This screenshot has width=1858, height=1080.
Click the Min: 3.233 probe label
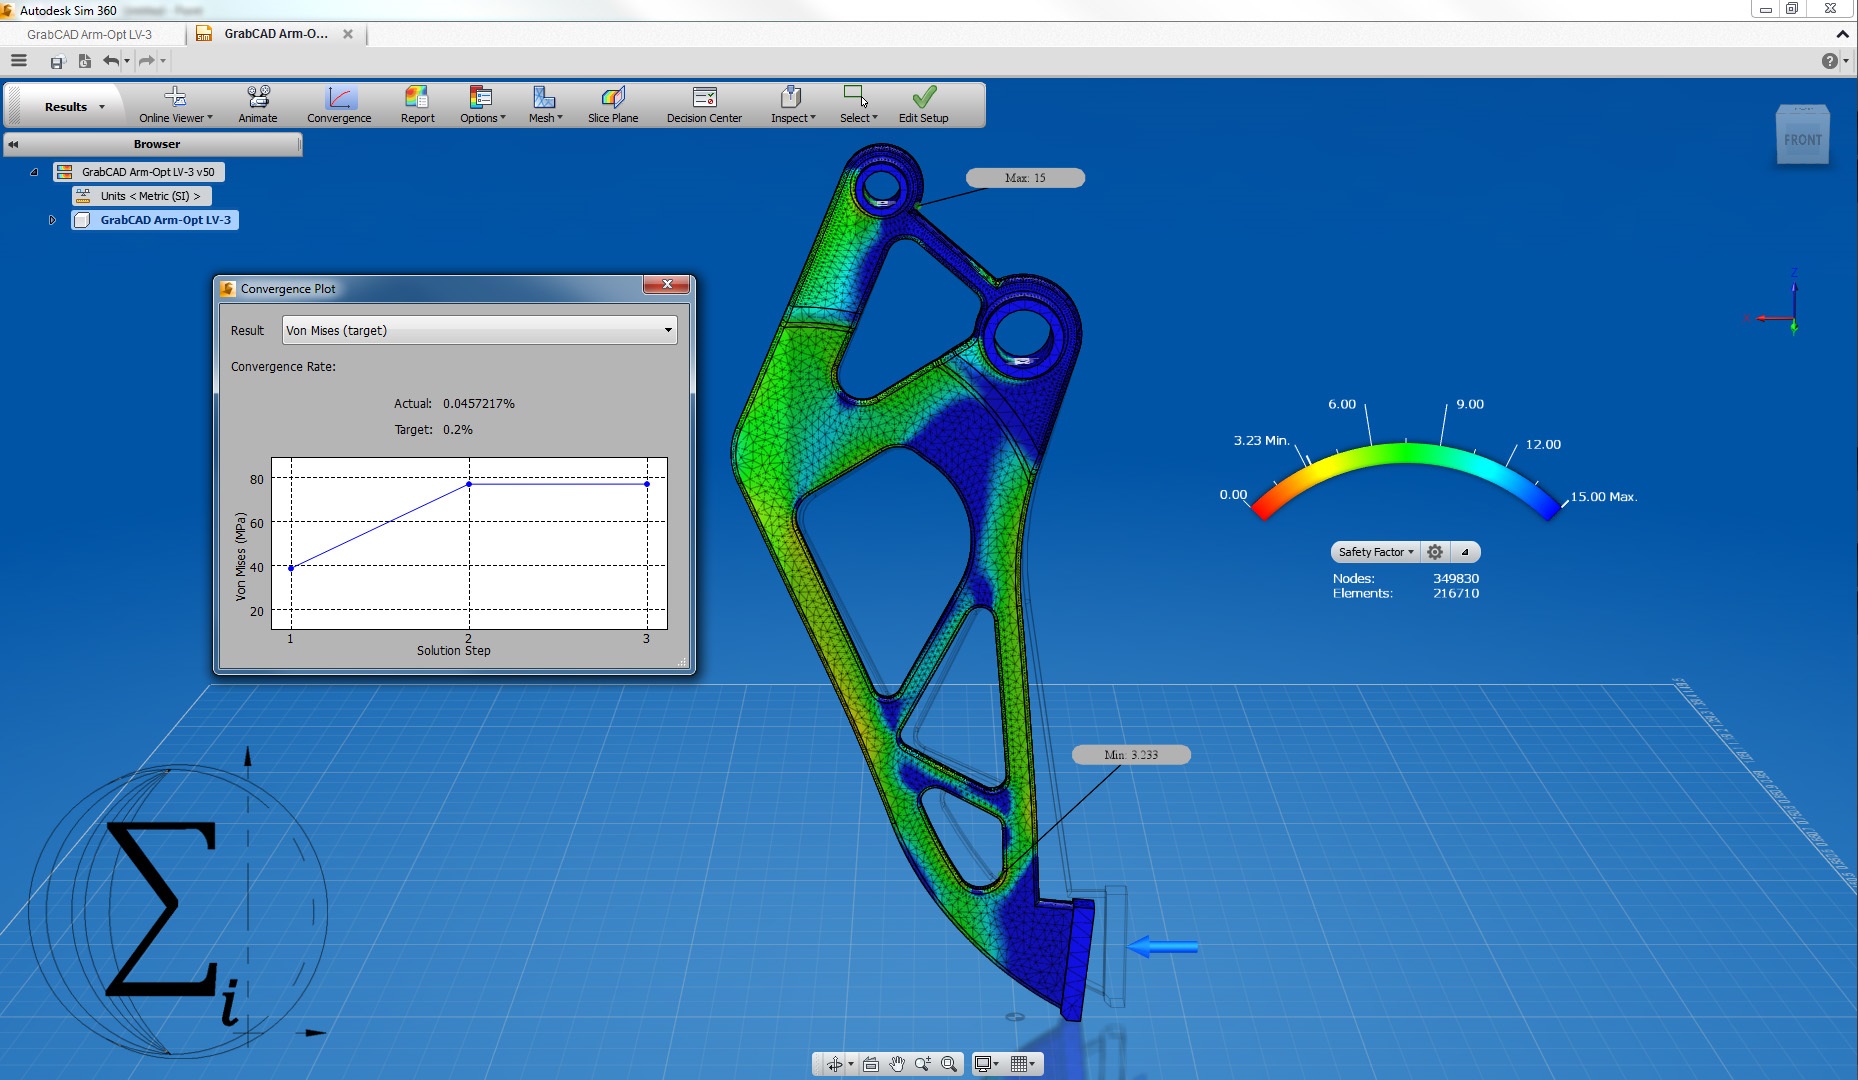coord(1131,755)
